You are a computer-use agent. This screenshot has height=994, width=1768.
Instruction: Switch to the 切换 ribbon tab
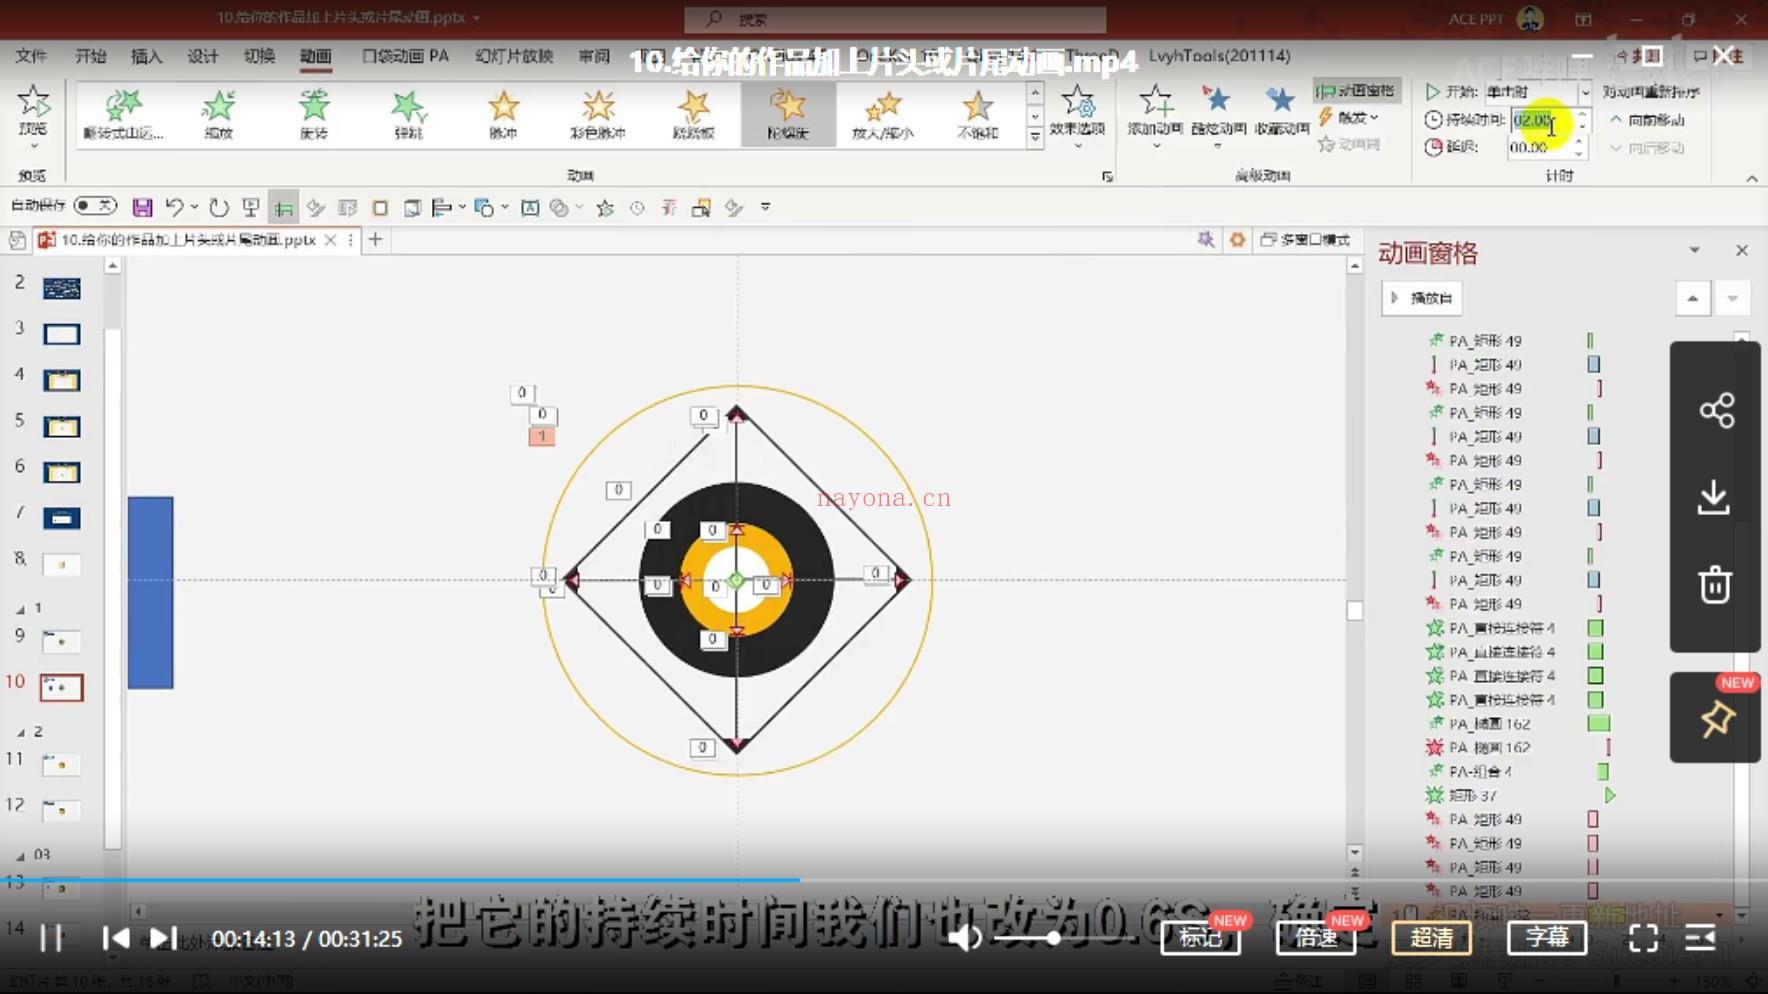point(259,56)
